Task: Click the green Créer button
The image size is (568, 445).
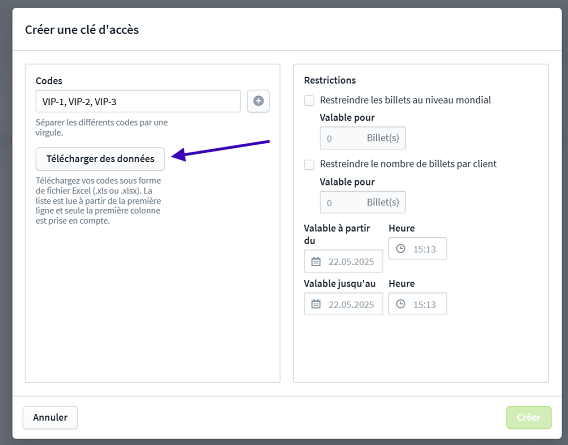Action: click(x=529, y=417)
